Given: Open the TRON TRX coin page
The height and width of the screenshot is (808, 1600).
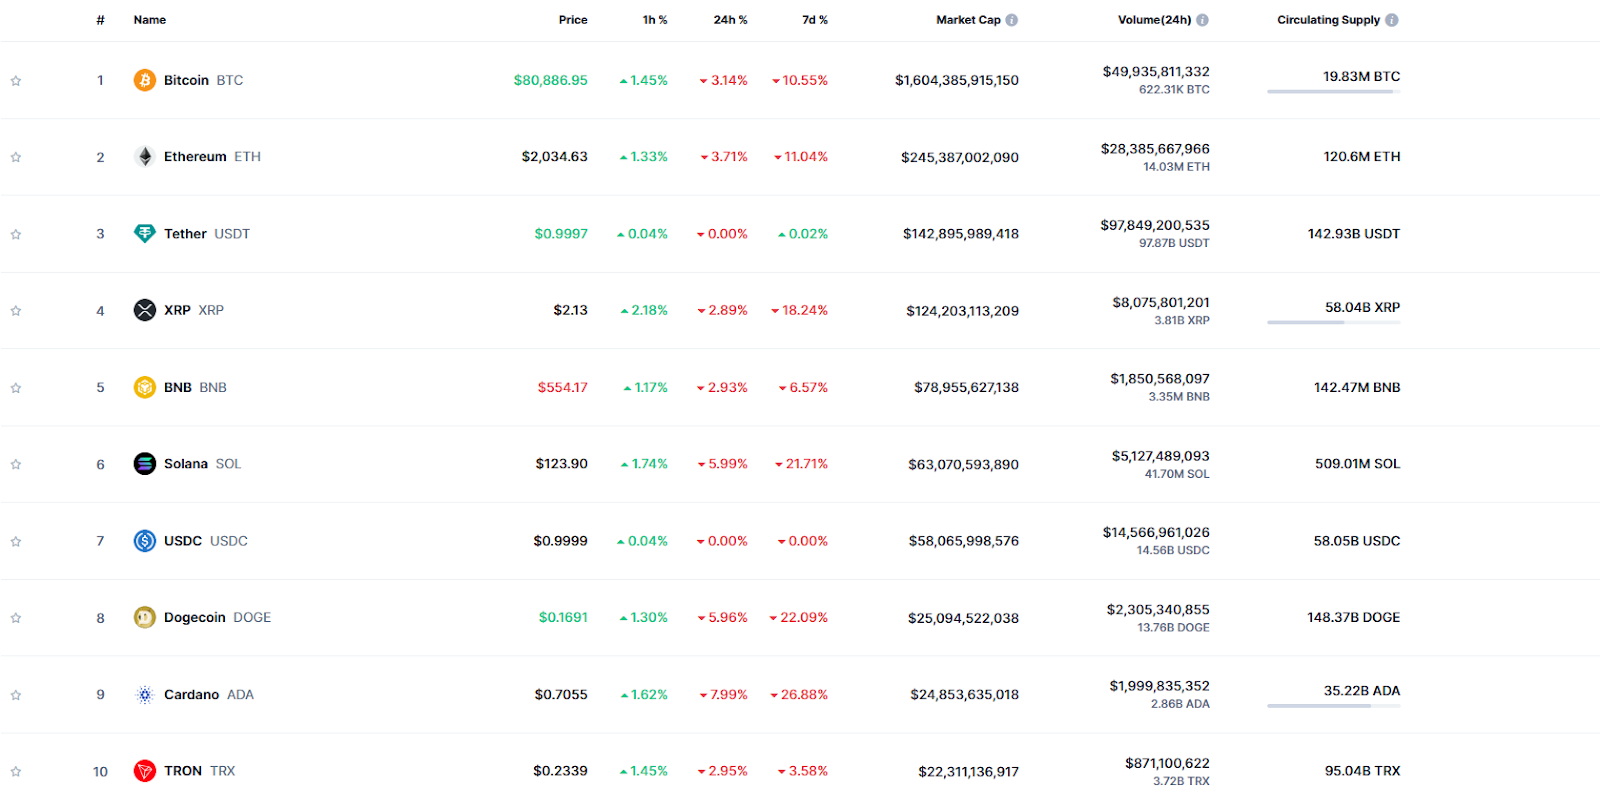Looking at the screenshot, I should (200, 771).
